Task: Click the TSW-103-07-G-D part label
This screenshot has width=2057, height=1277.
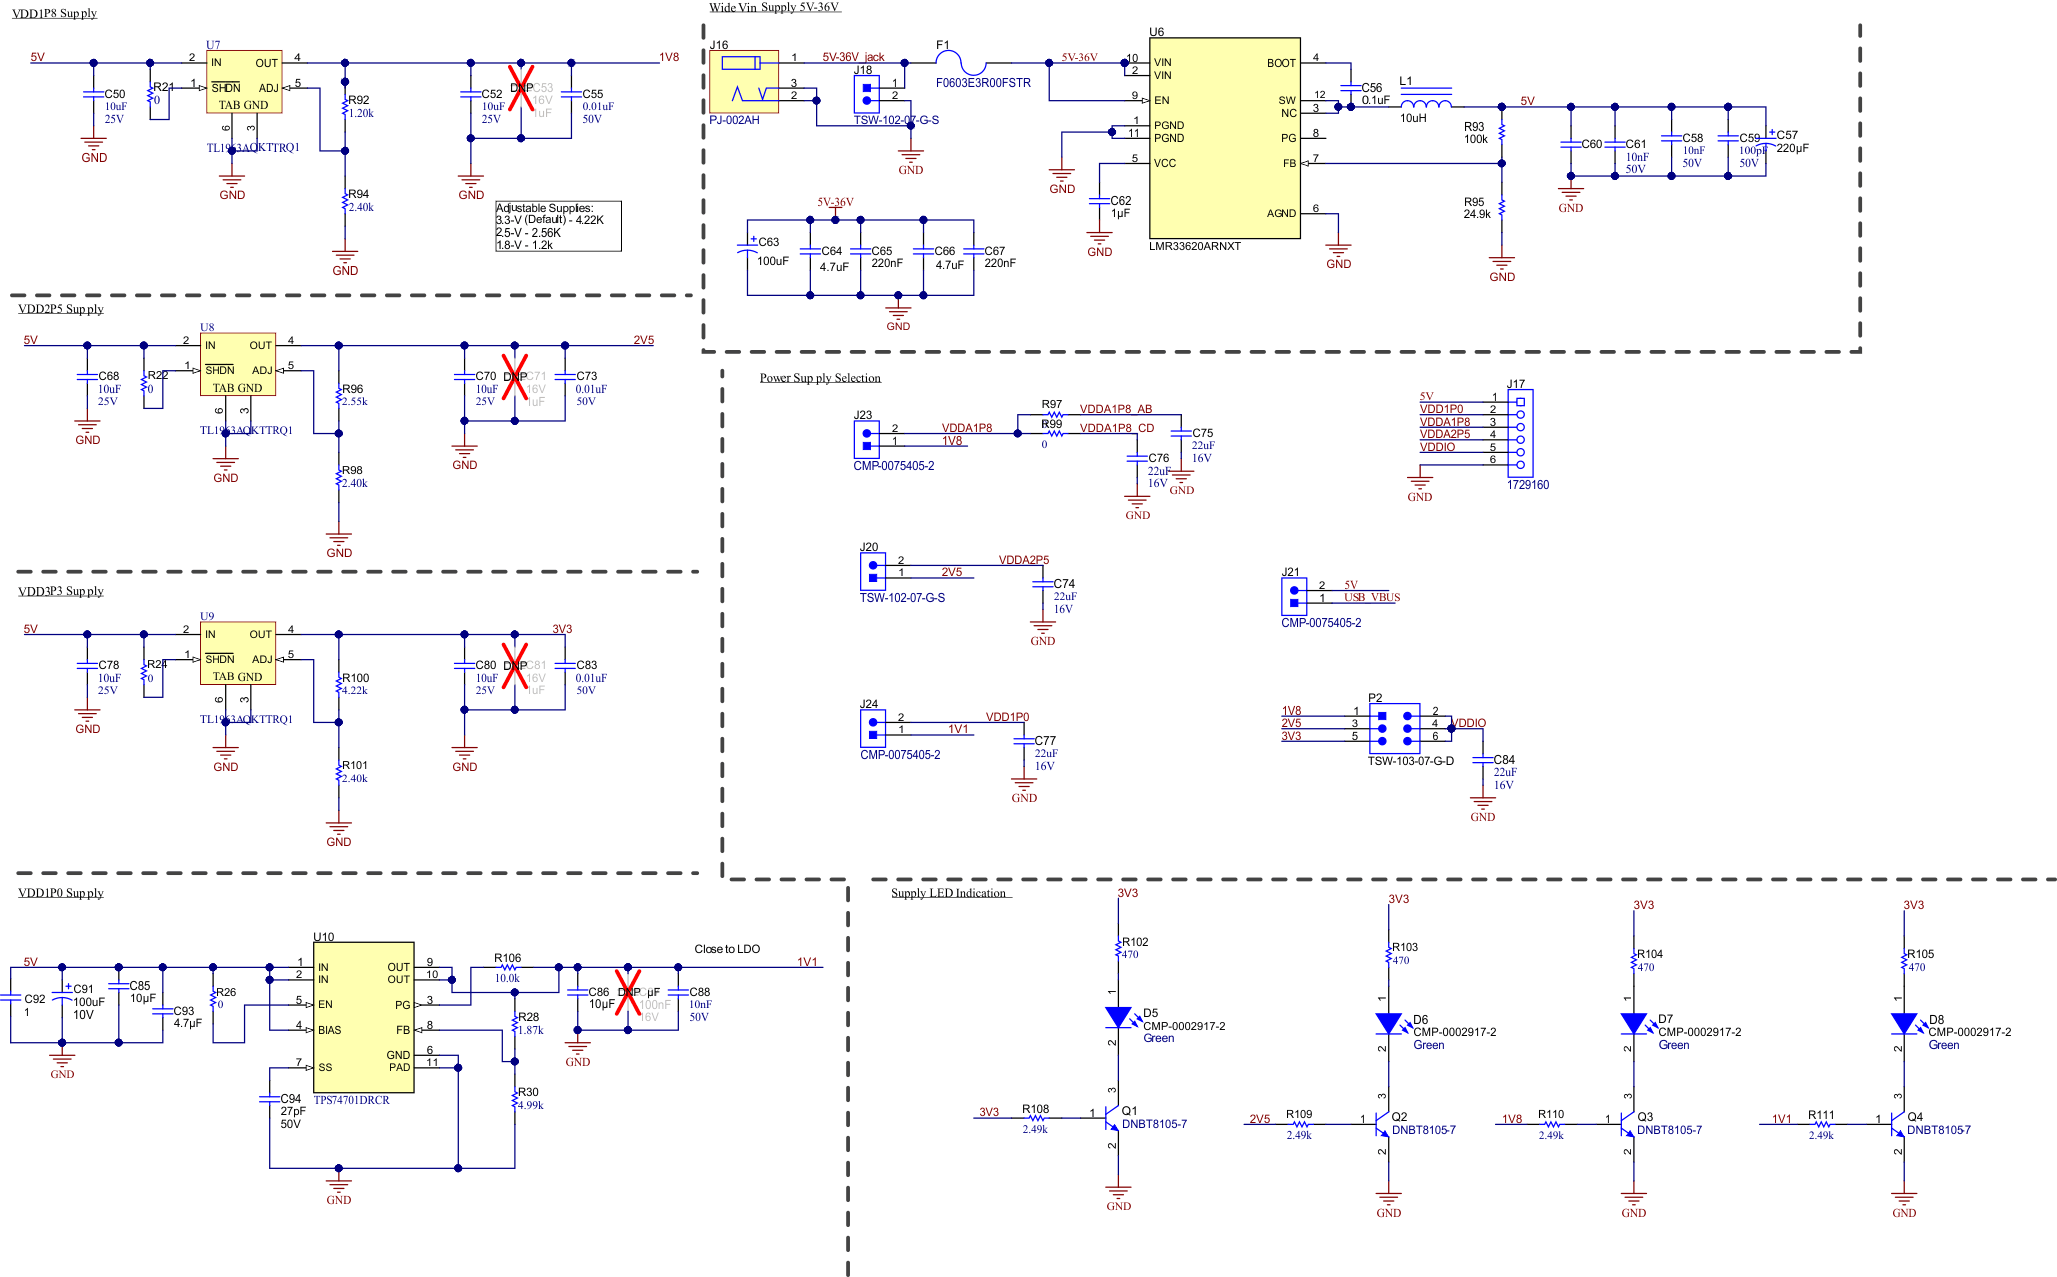Action: (x=1411, y=761)
